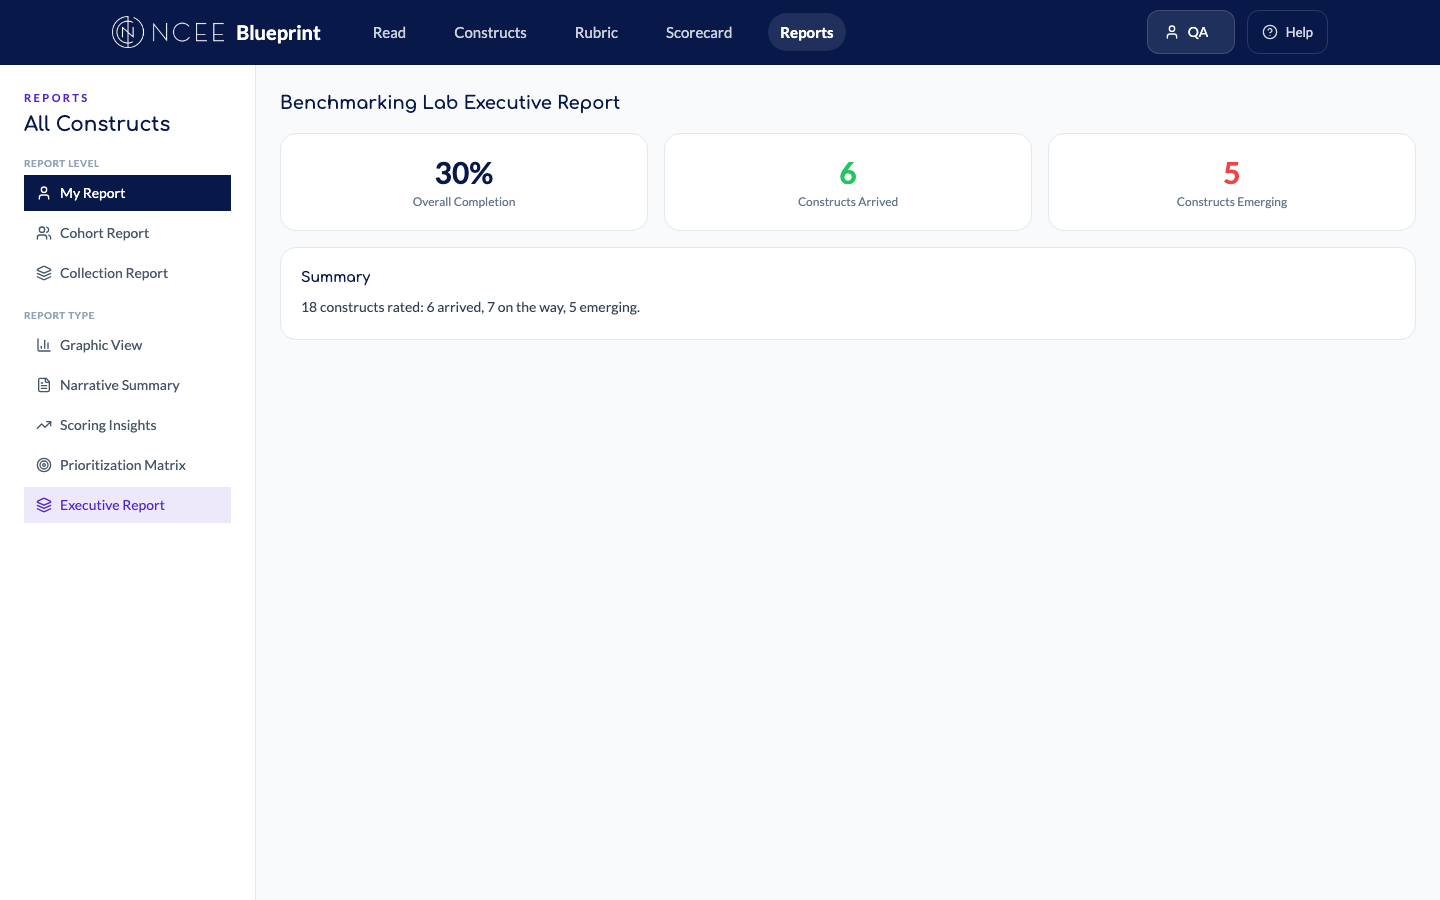This screenshot has width=1440, height=900.
Task: Click the stacked layers icon for Executive Report
Action: tap(44, 505)
